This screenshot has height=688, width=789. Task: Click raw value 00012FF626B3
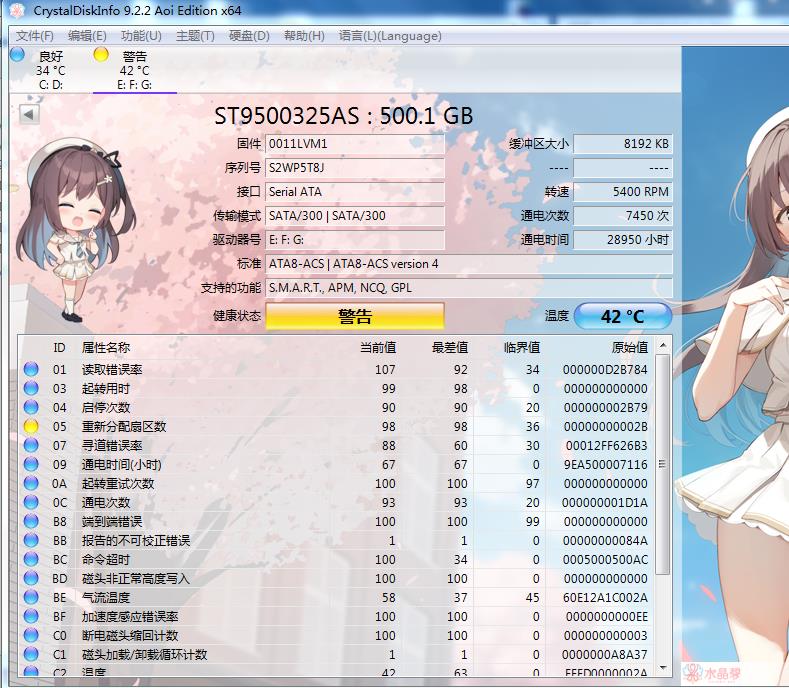[x=606, y=445]
